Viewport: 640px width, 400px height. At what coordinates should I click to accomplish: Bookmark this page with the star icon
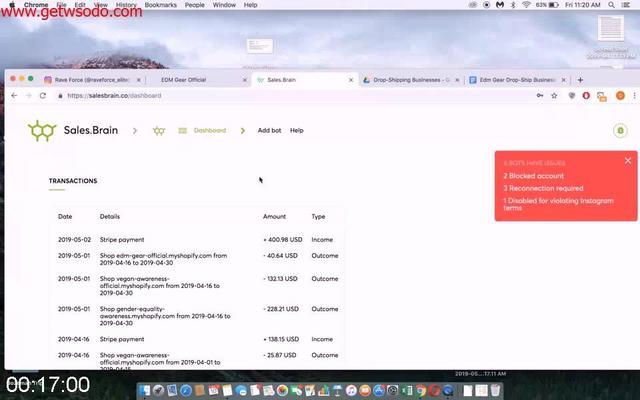pos(554,96)
